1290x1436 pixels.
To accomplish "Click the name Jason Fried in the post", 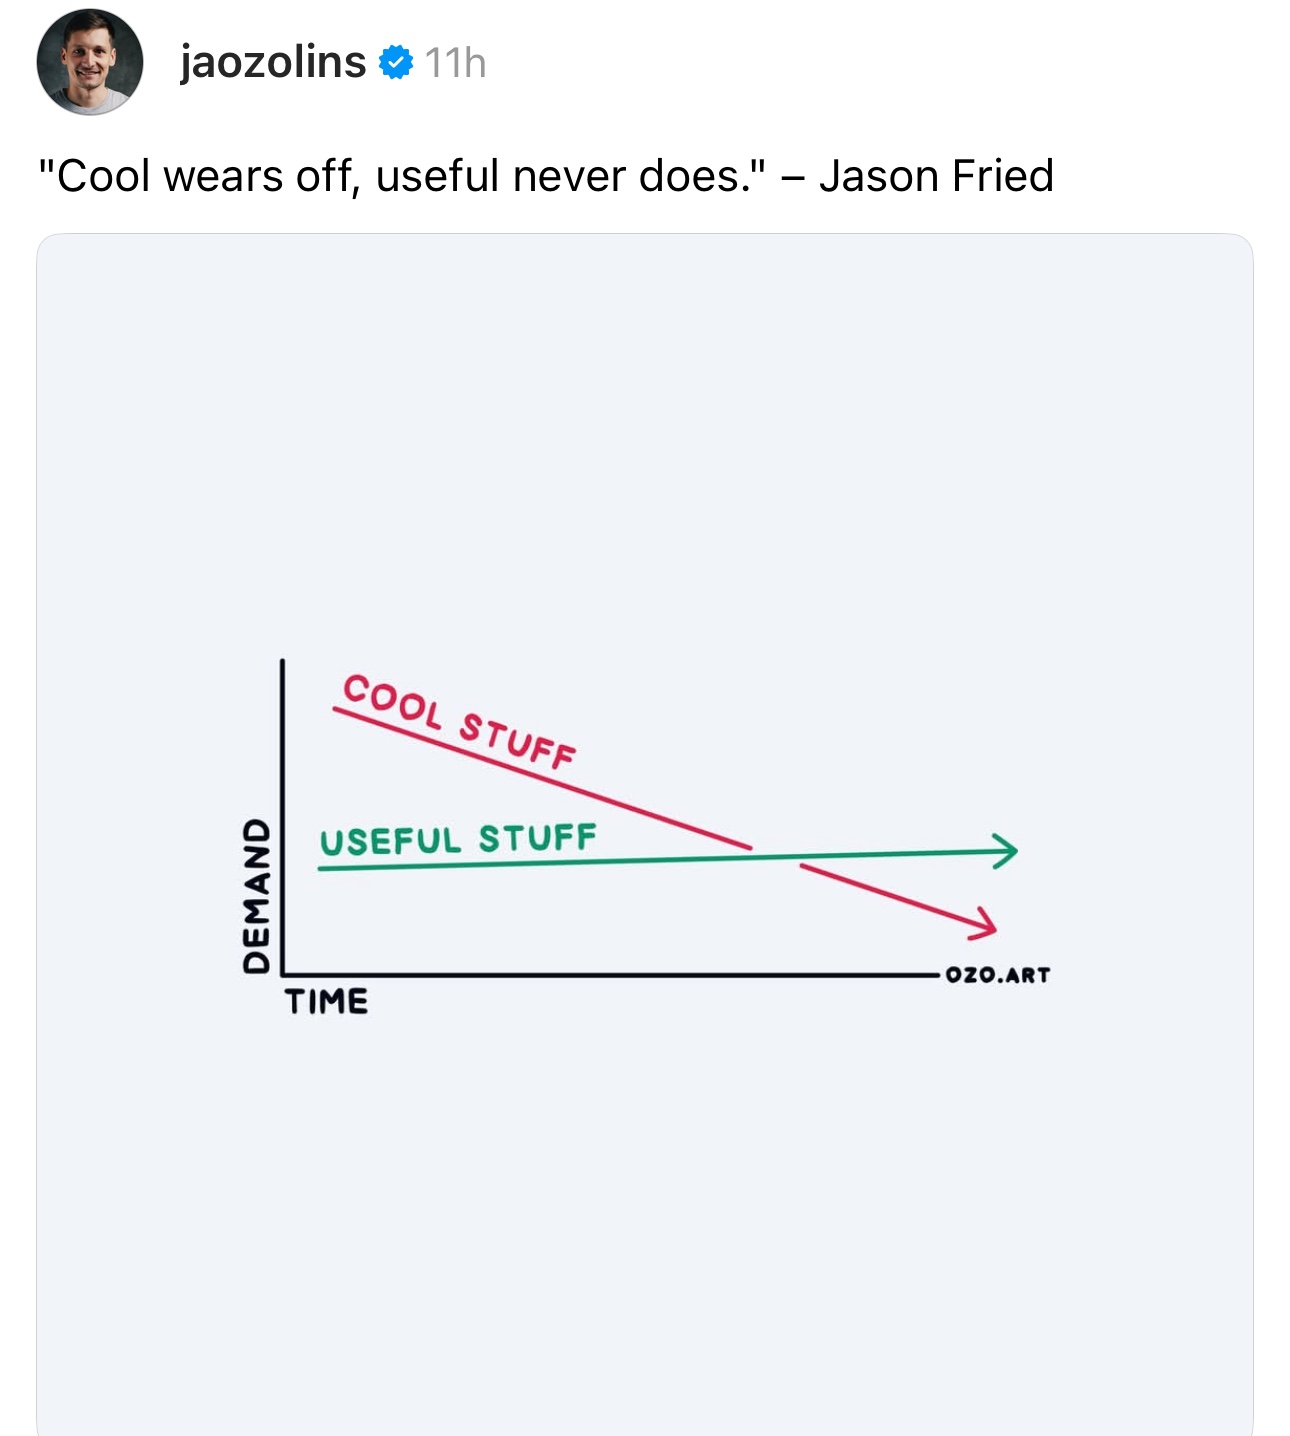I will click(x=936, y=176).
